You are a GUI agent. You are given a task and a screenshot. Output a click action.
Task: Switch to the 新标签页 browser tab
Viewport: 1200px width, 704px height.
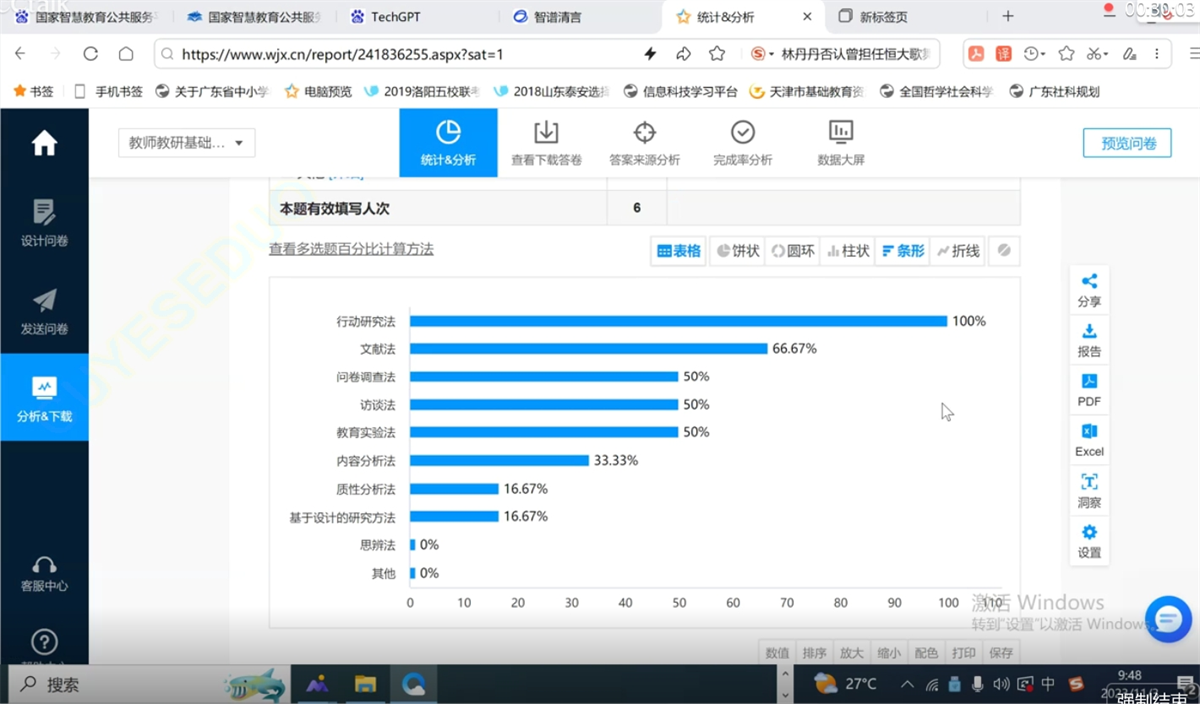[905, 16]
